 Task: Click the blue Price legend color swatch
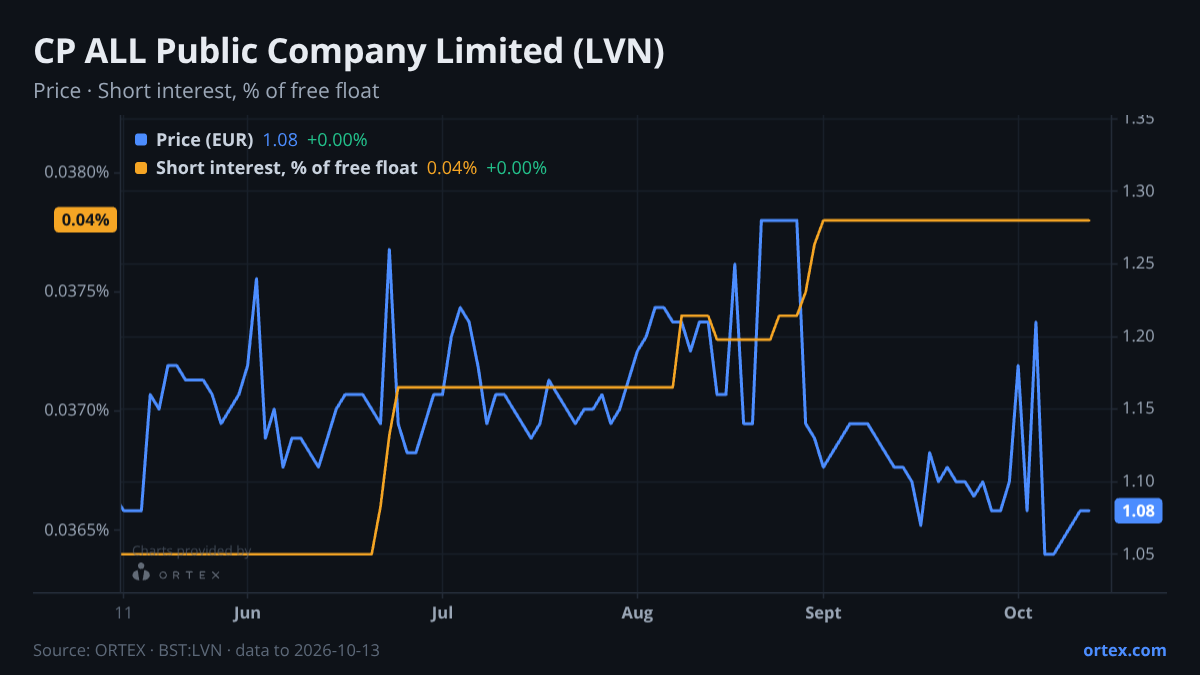click(x=140, y=140)
